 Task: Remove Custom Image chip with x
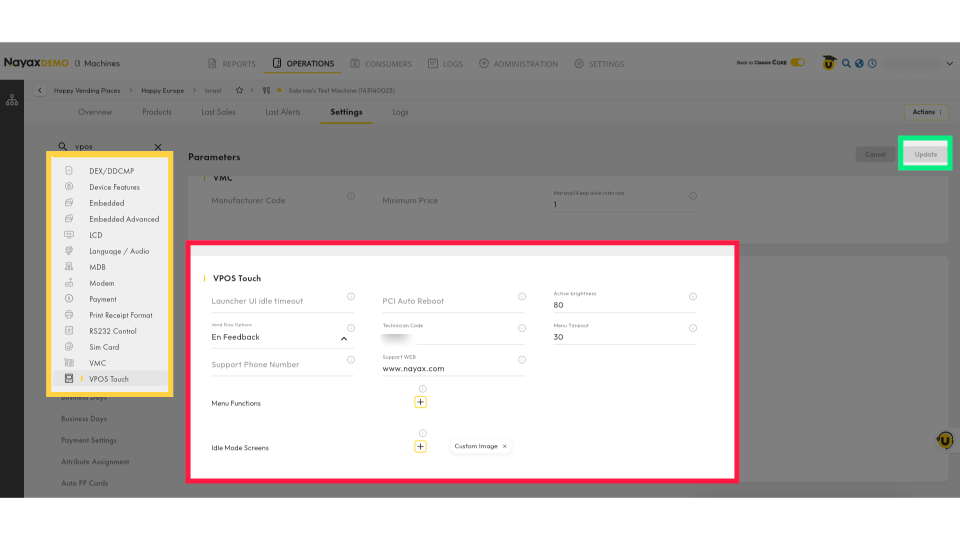tap(504, 446)
